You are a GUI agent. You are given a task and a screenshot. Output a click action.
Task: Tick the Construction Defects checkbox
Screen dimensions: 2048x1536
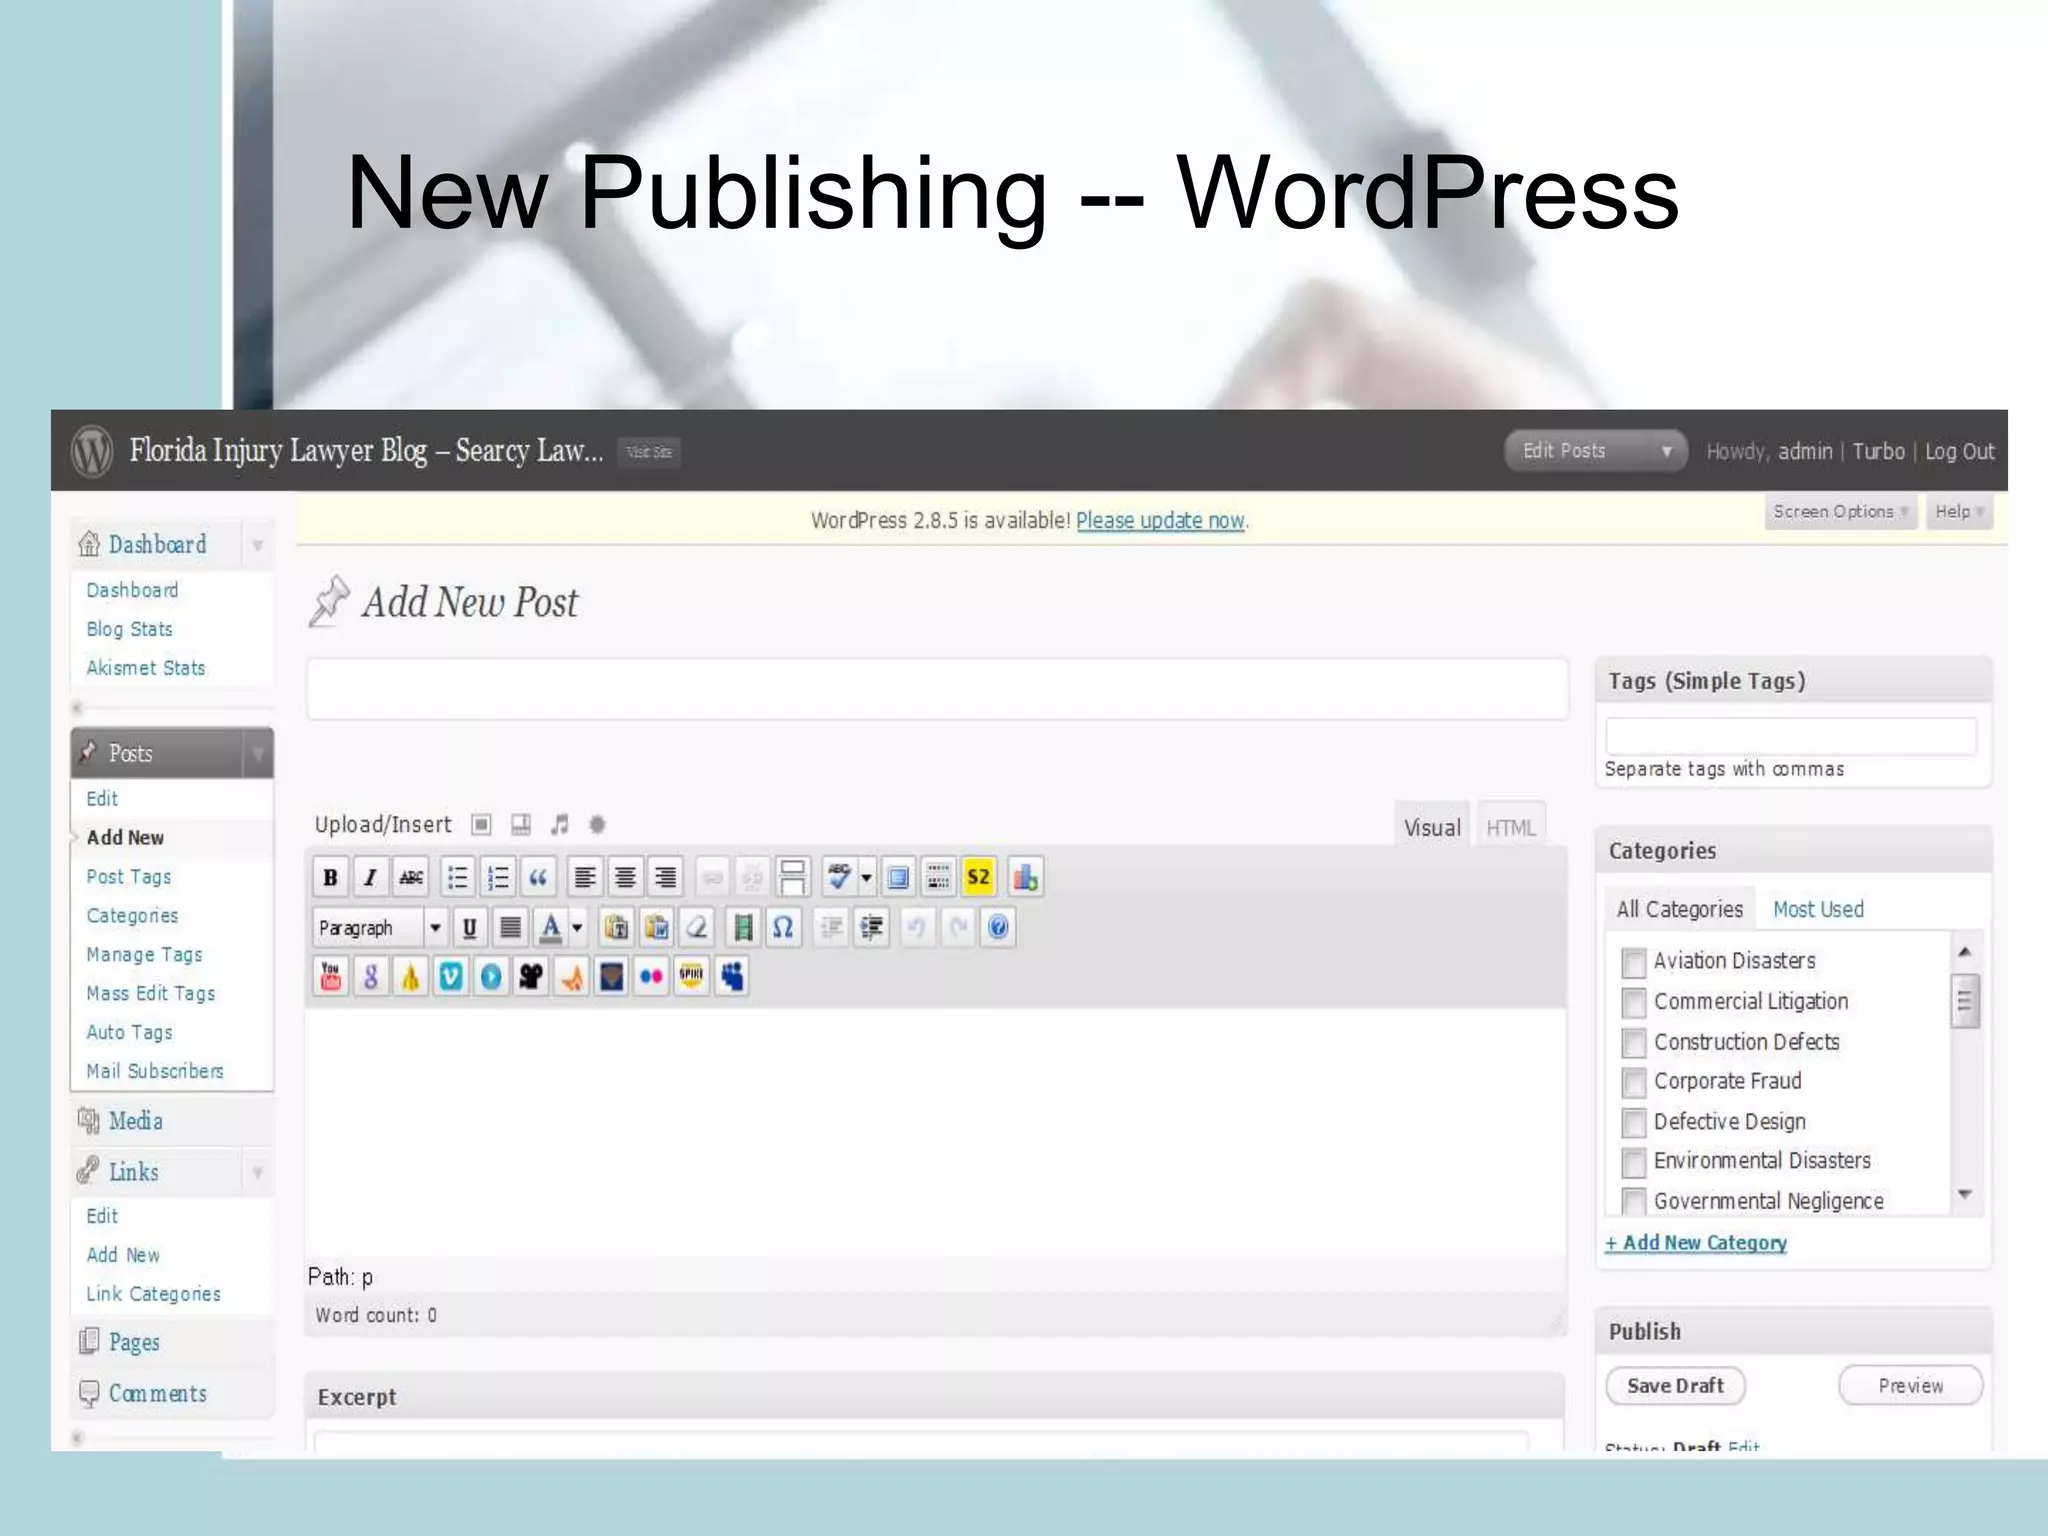click(x=1633, y=1043)
